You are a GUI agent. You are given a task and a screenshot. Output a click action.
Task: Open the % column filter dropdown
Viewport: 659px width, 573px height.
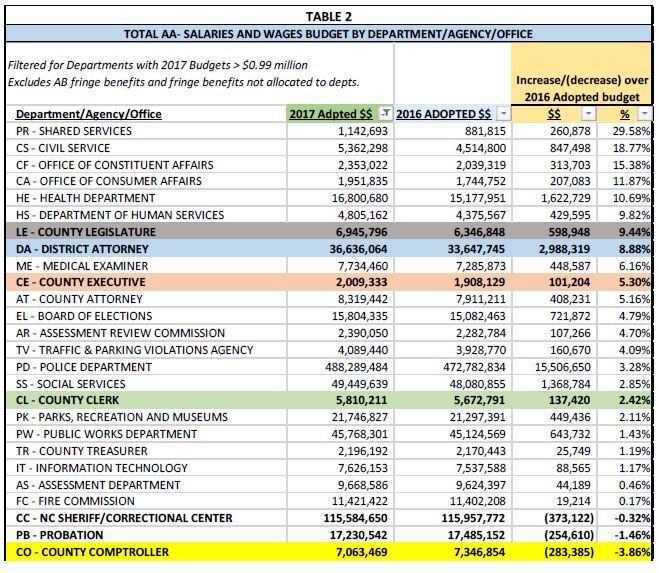click(645, 114)
